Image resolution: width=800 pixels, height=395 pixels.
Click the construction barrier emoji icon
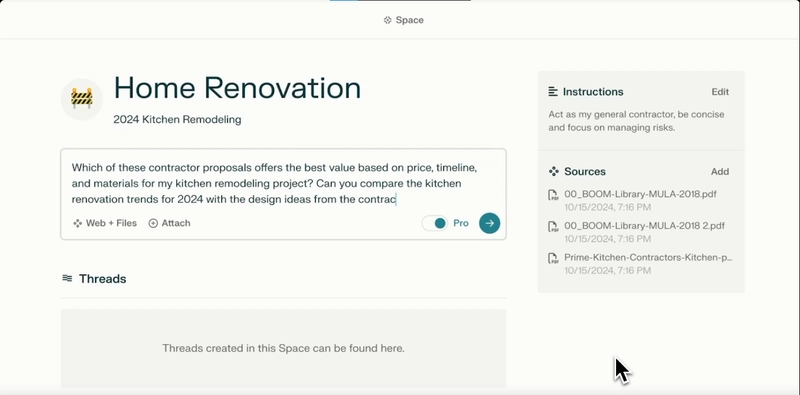pyautogui.click(x=82, y=99)
